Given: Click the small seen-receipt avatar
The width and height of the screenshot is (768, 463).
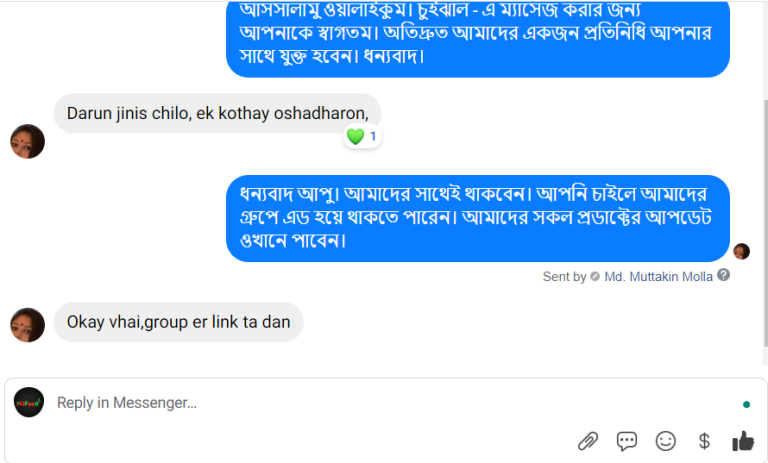Looking at the screenshot, I should [x=741, y=251].
